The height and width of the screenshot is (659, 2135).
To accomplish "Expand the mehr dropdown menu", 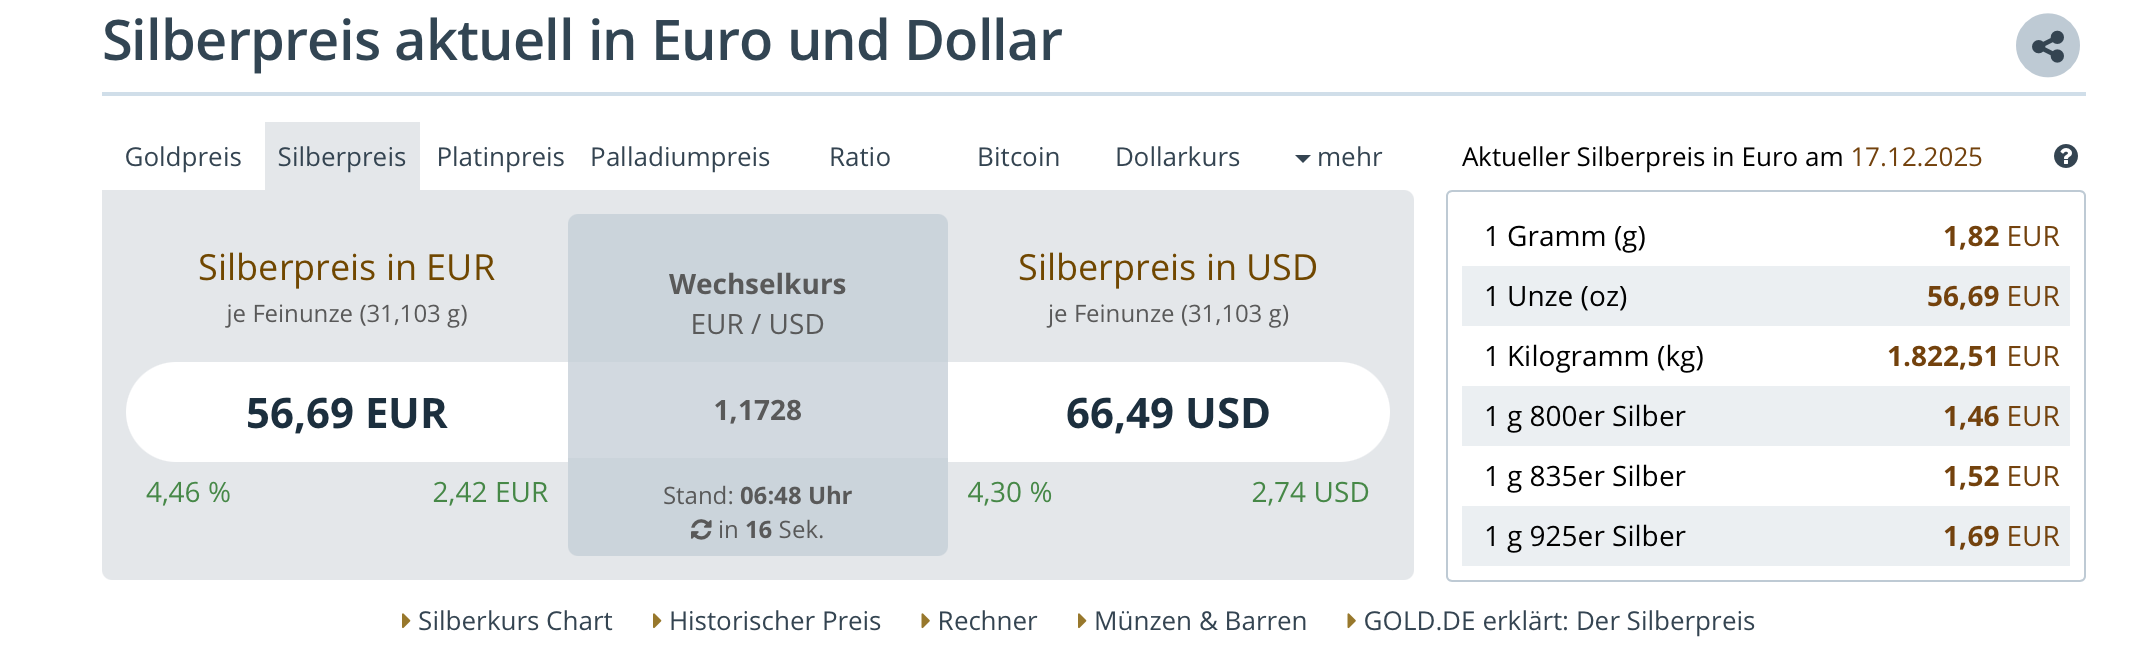I will 1338,157.
